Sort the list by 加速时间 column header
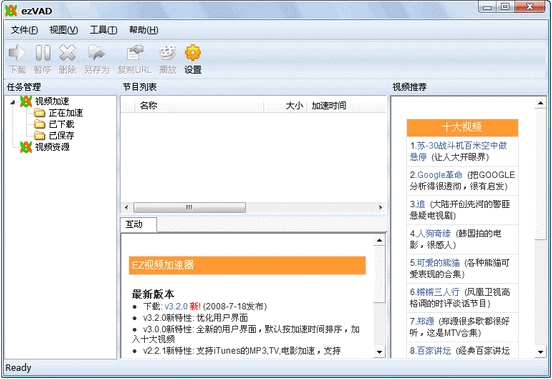This screenshot has width=552, height=379. pos(346,106)
